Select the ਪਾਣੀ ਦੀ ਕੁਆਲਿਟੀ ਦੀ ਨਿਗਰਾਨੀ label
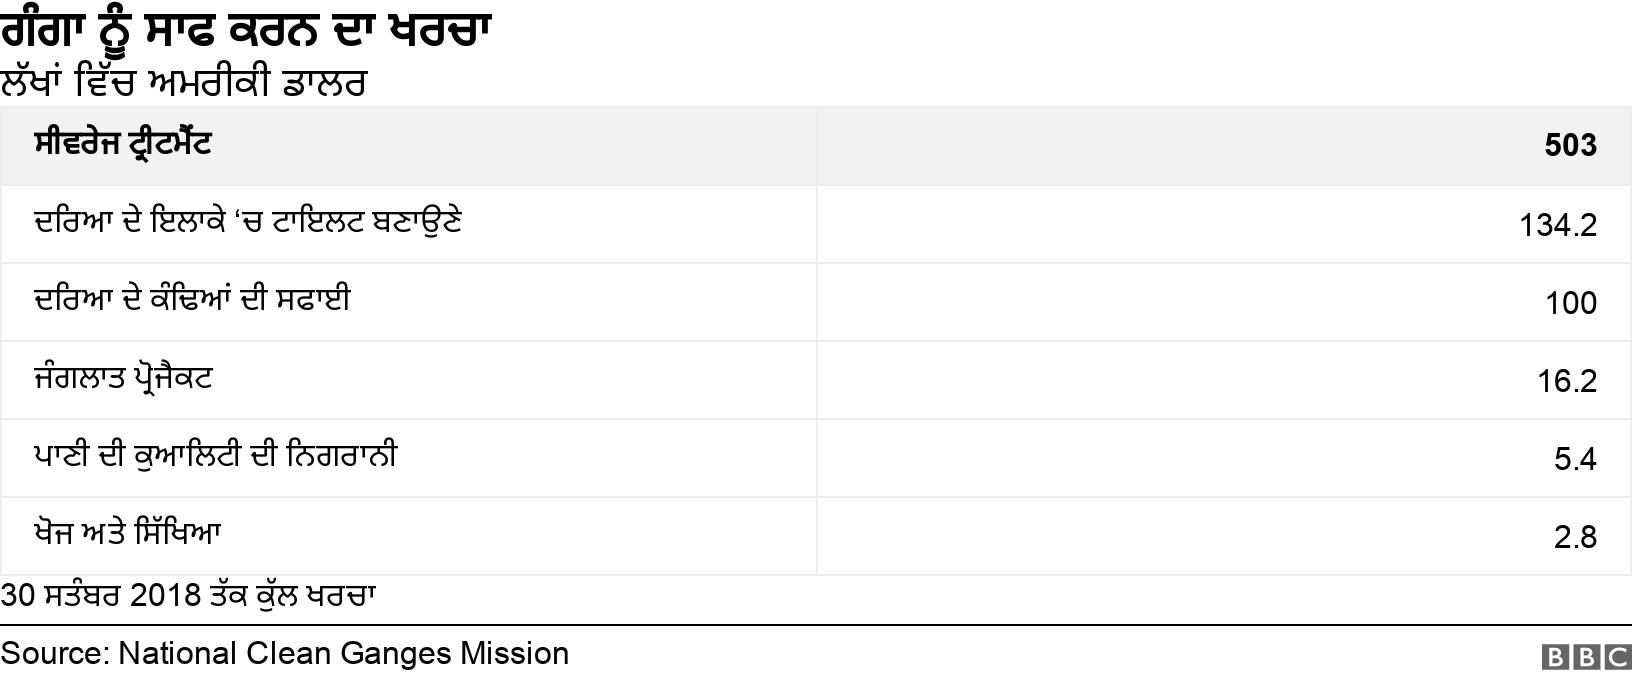Image resolution: width=1632 pixels, height=680 pixels. tap(215, 456)
